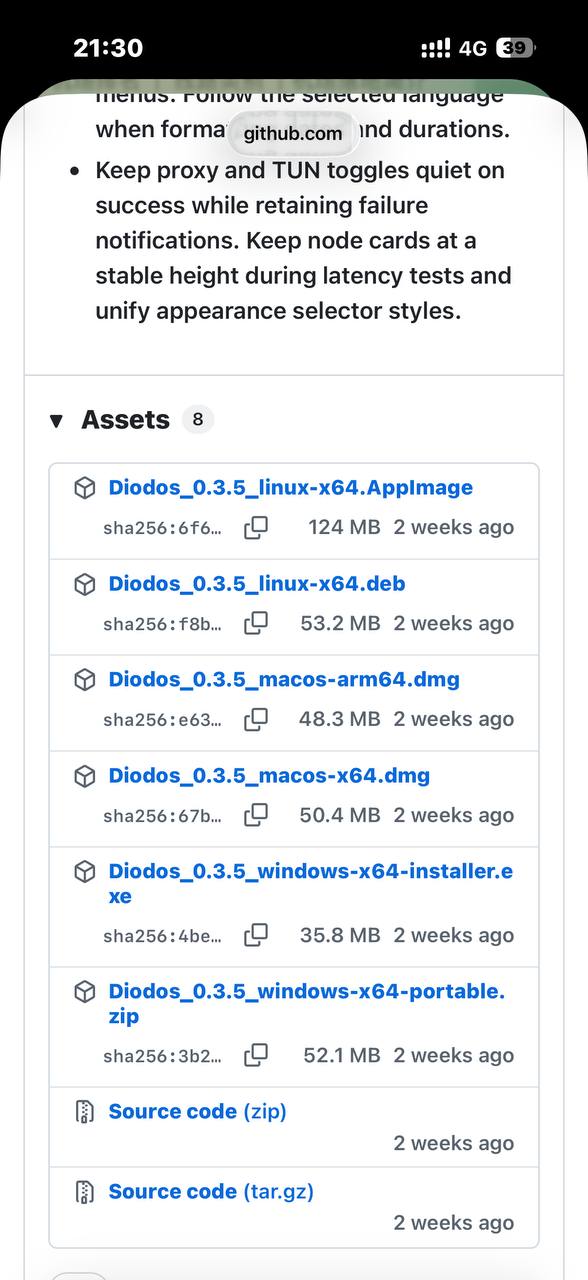The image size is (588, 1280).
Task: Click the Assets heading
Action: (x=125, y=420)
